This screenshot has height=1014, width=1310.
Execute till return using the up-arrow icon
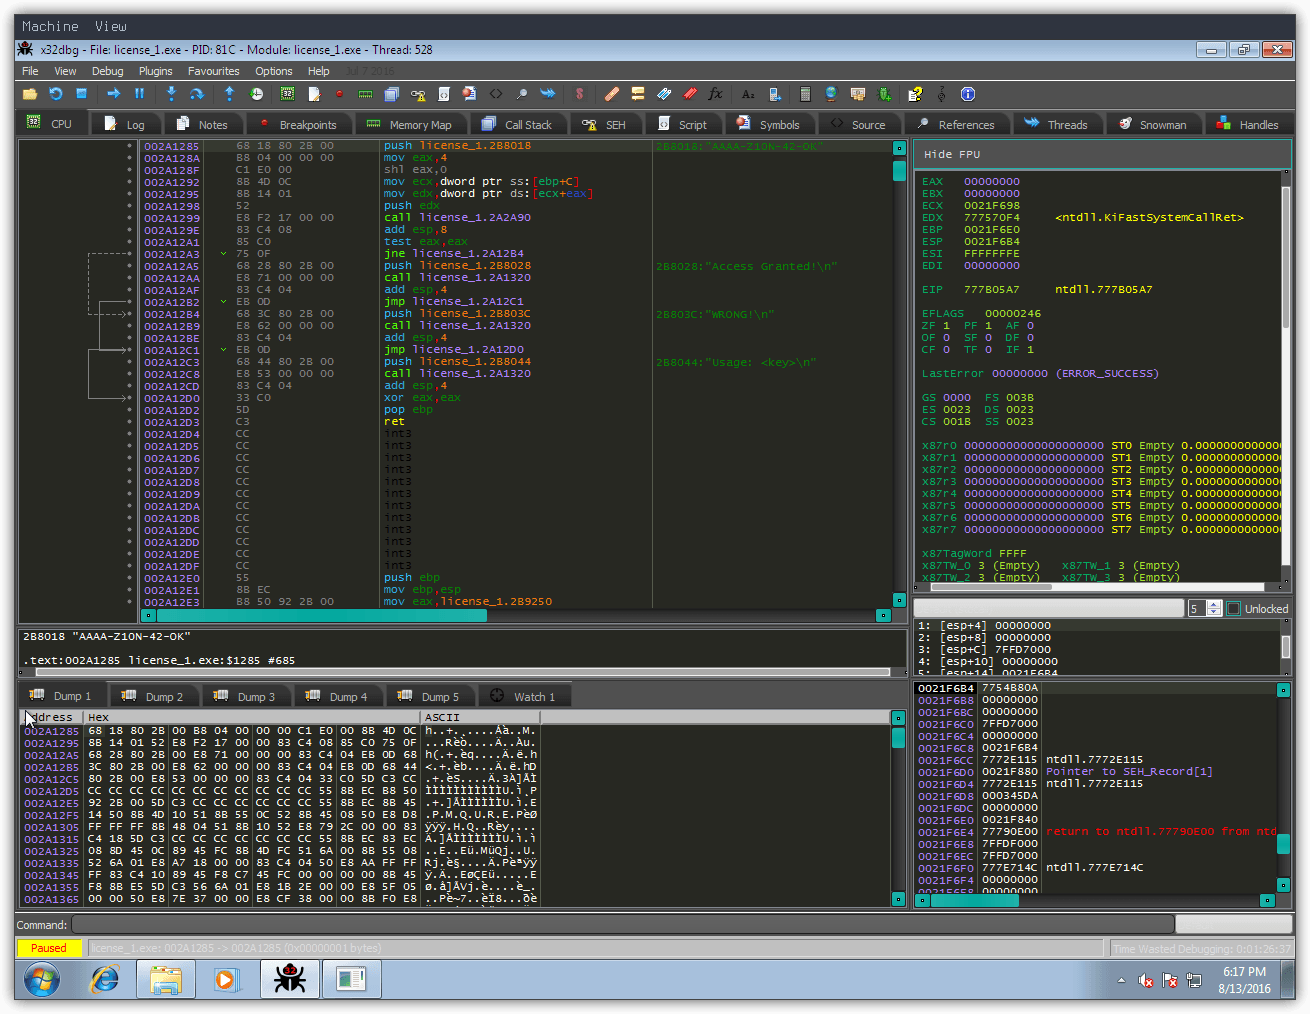(229, 94)
